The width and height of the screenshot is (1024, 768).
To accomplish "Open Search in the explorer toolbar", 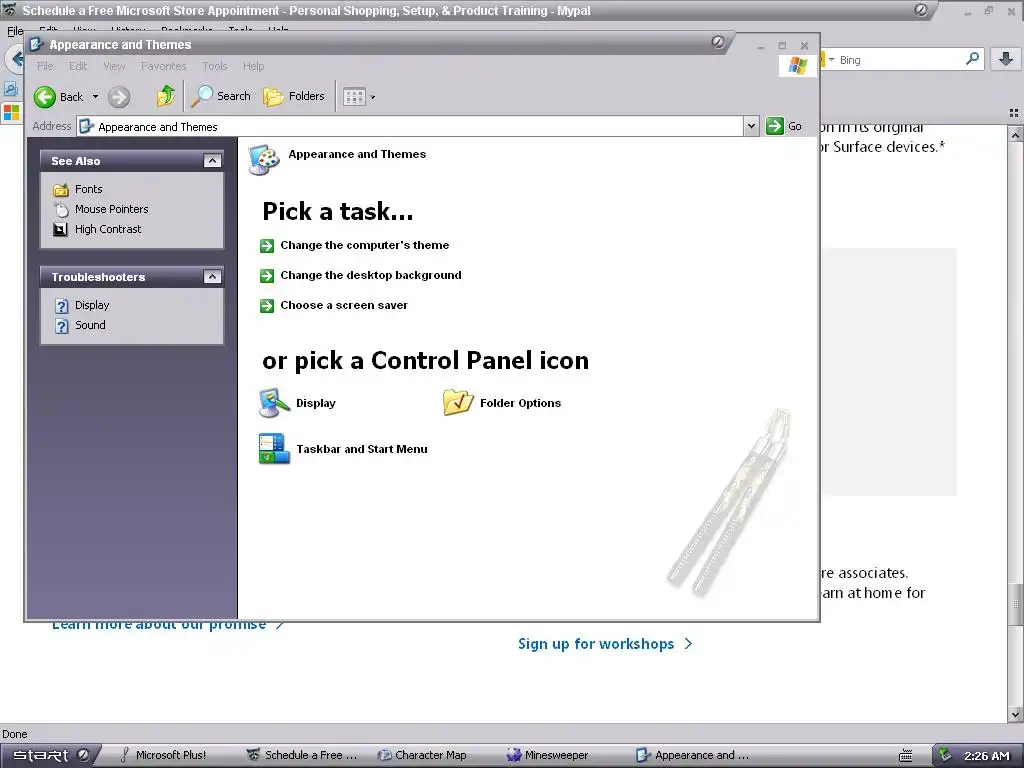I will tap(221, 96).
